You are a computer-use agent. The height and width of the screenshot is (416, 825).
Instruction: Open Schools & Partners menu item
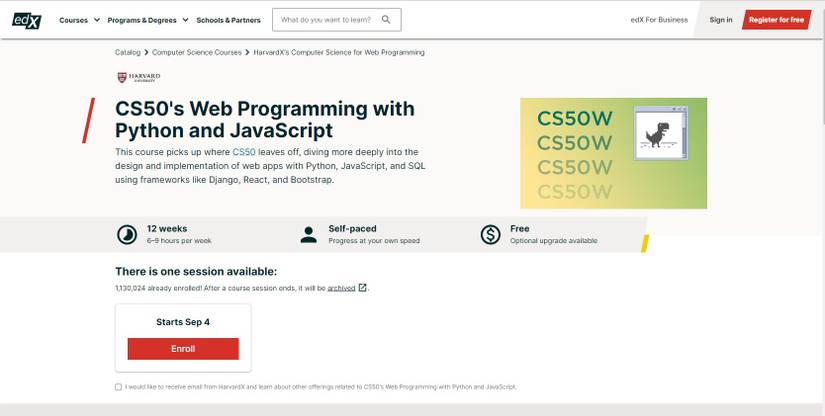coord(228,20)
